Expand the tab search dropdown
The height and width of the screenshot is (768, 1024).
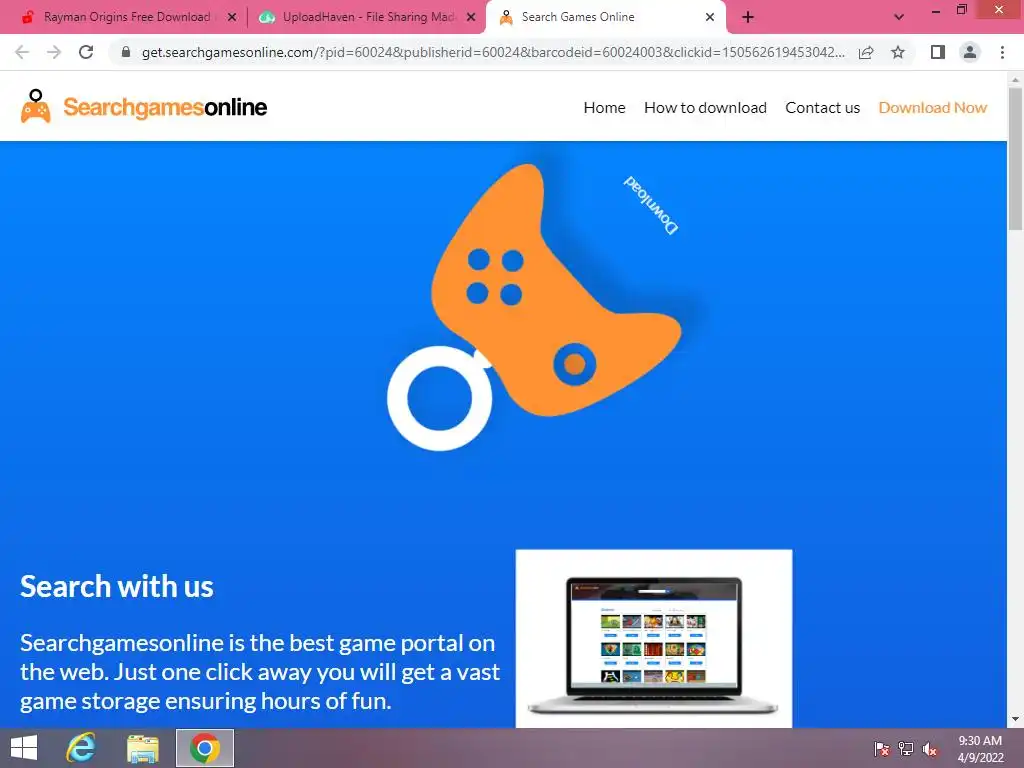click(x=899, y=17)
